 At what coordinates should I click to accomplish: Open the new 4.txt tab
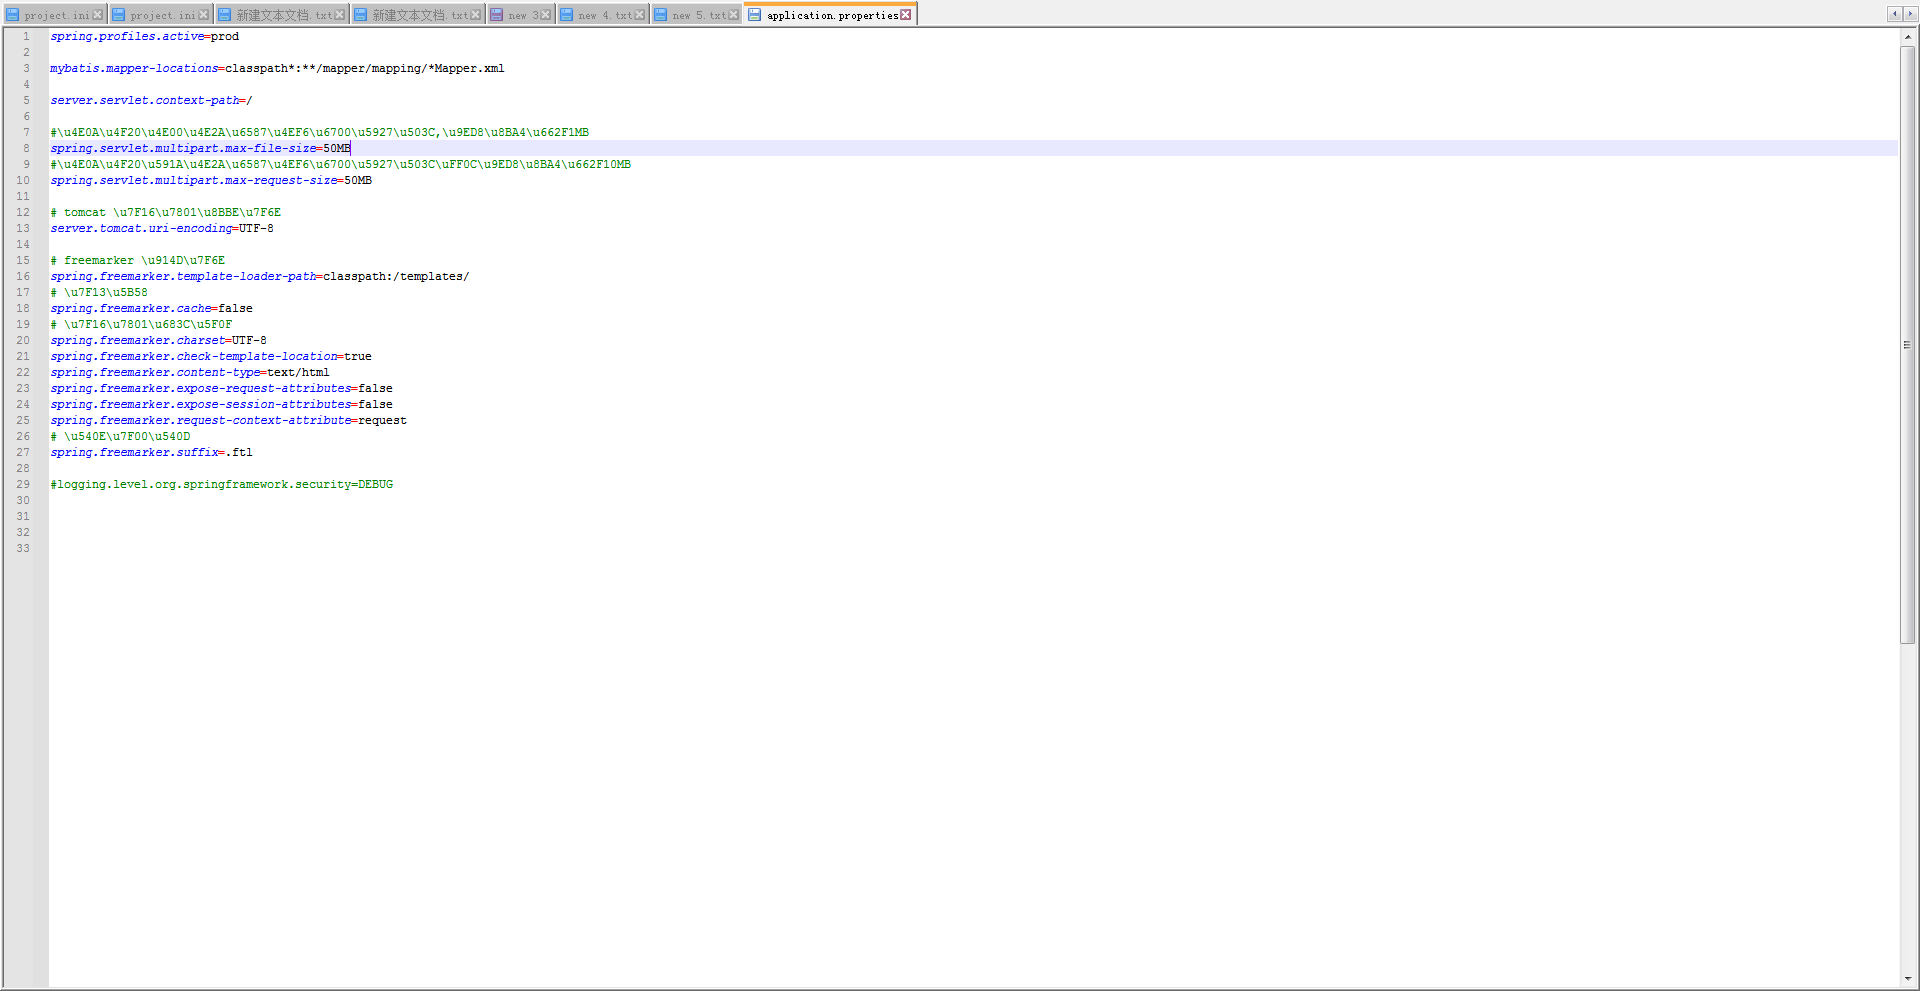(x=605, y=15)
